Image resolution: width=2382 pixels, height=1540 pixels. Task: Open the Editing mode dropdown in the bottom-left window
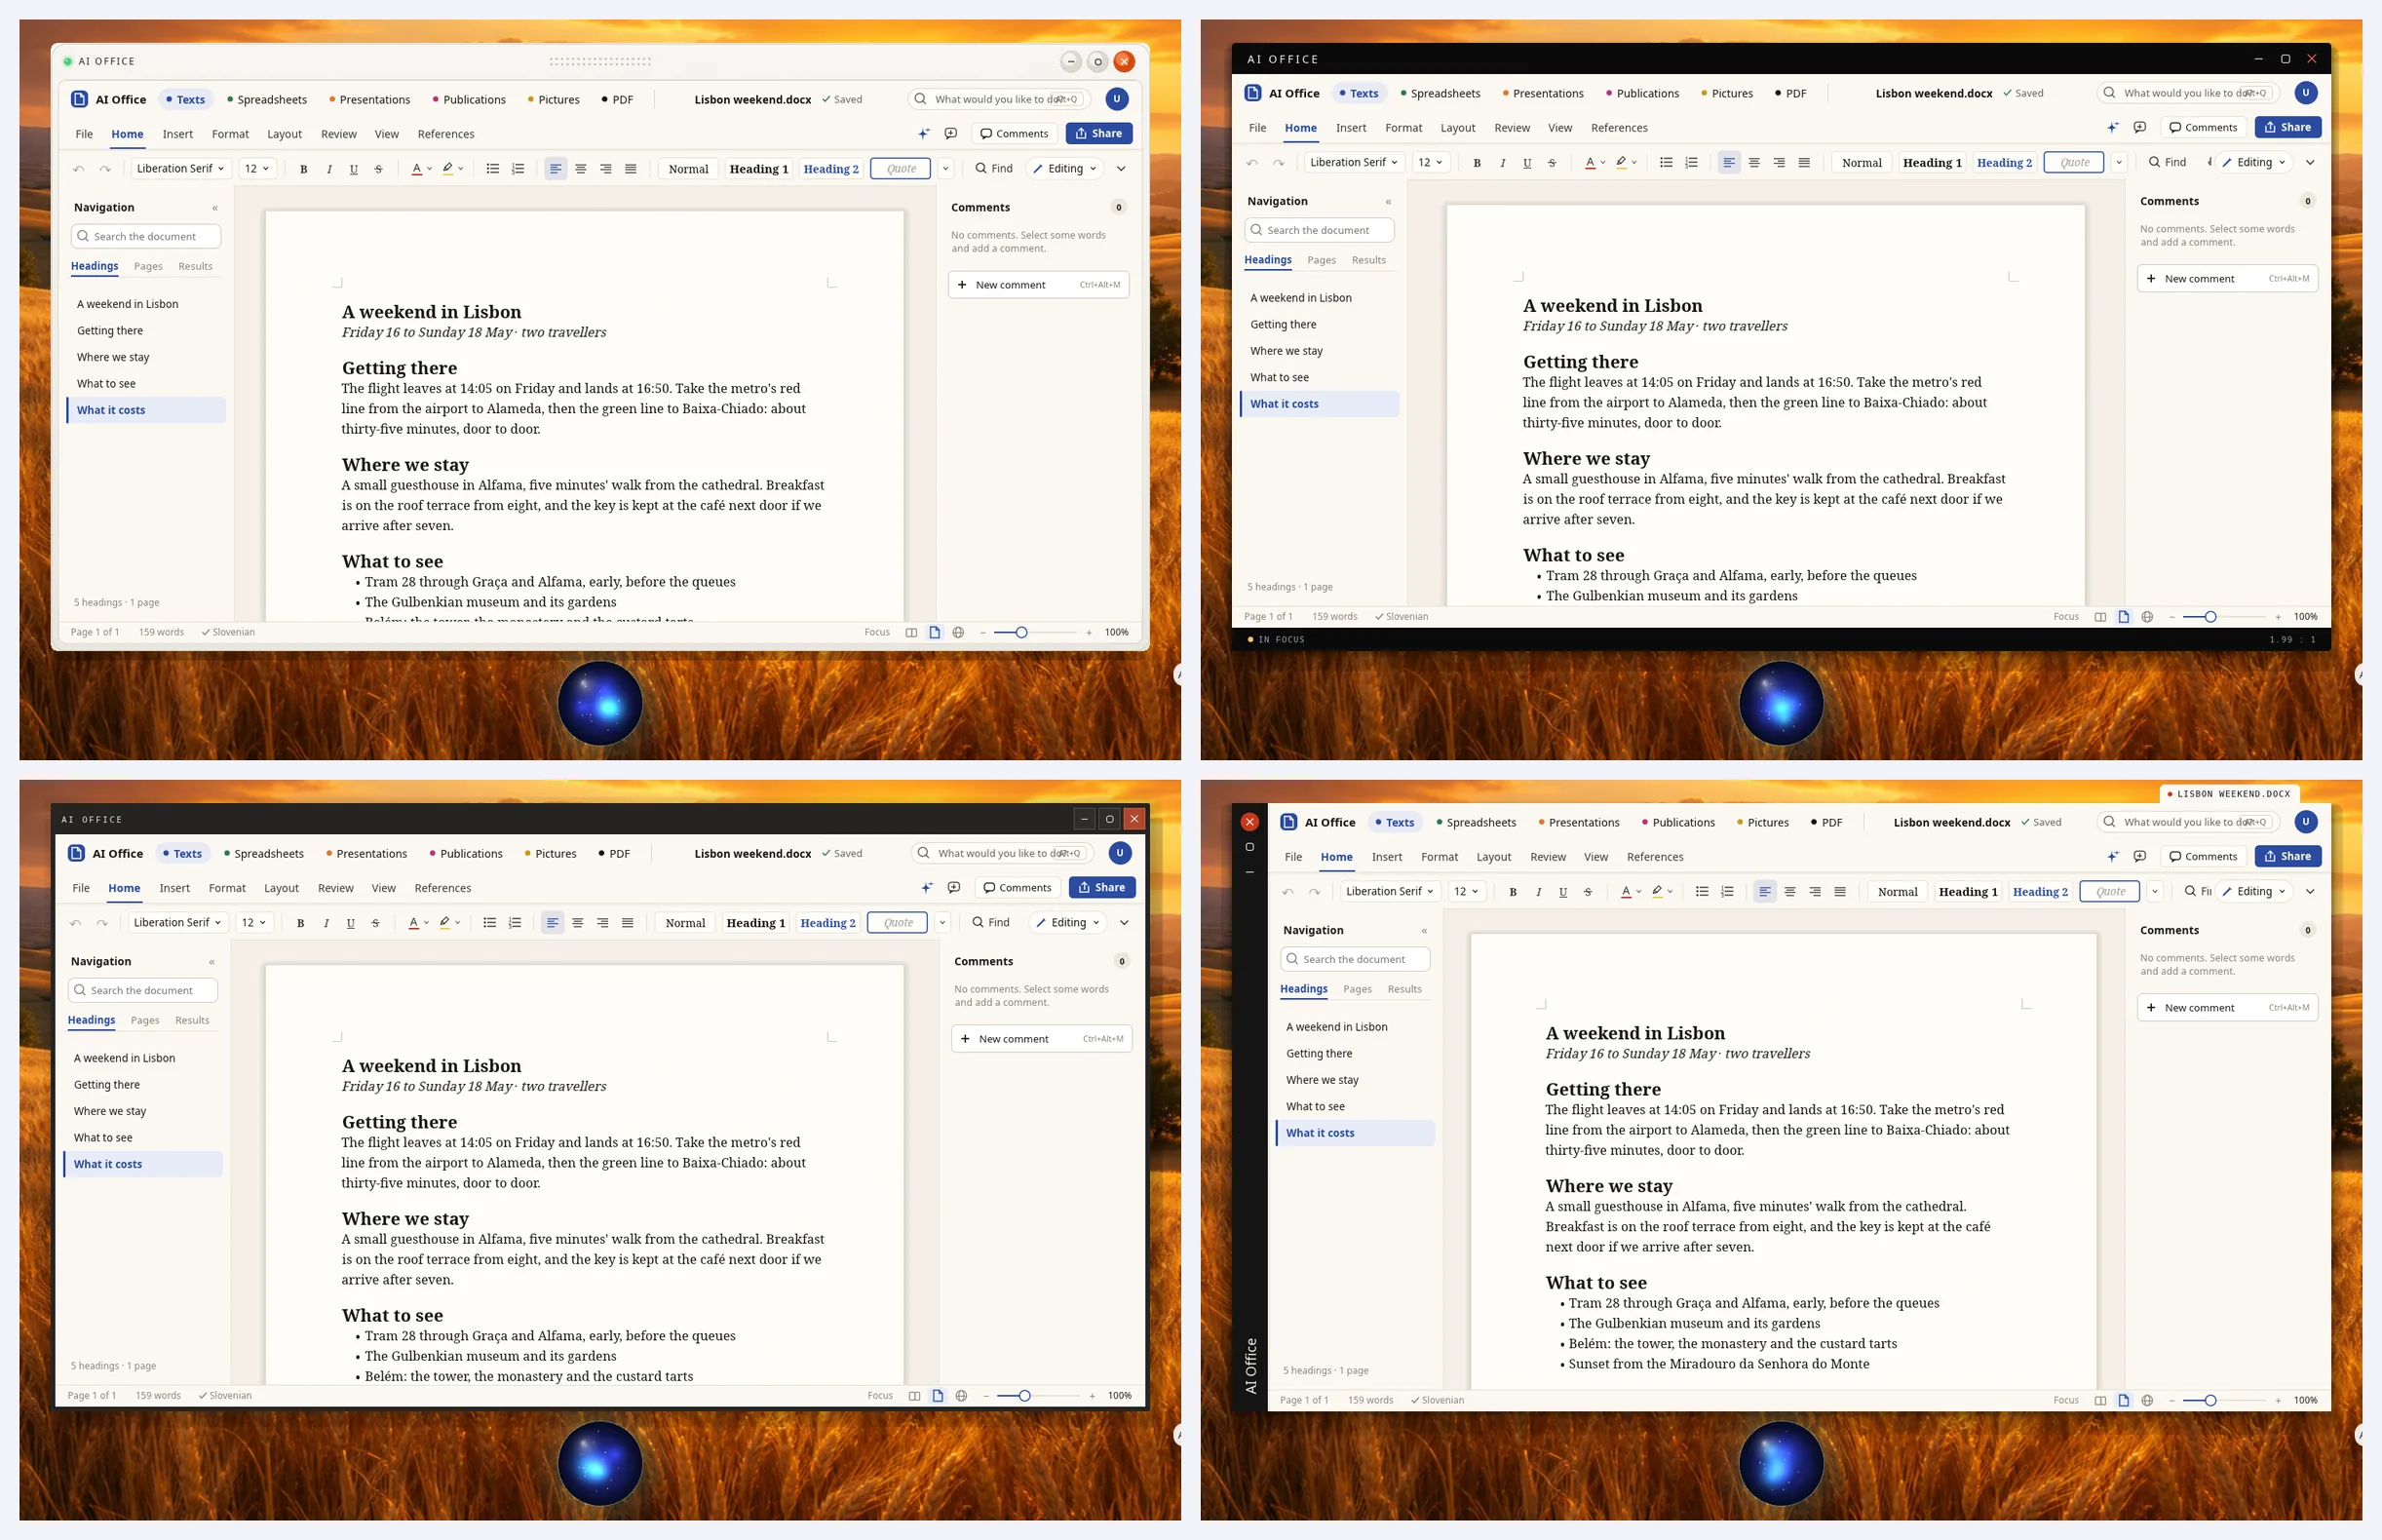click(x=1068, y=923)
